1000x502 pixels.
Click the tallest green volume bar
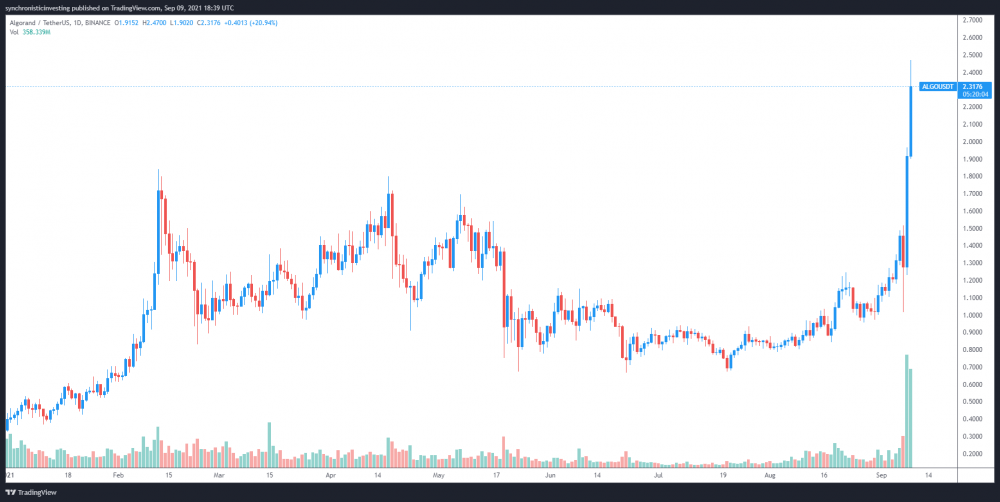pyautogui.click(x=906, y=410)
